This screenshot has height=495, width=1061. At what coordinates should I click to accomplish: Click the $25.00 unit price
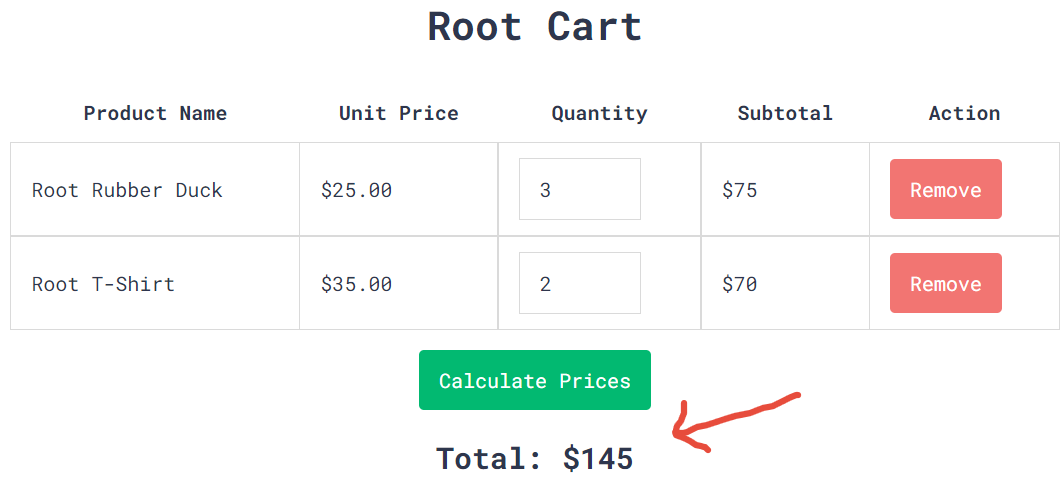click(356, 190)
